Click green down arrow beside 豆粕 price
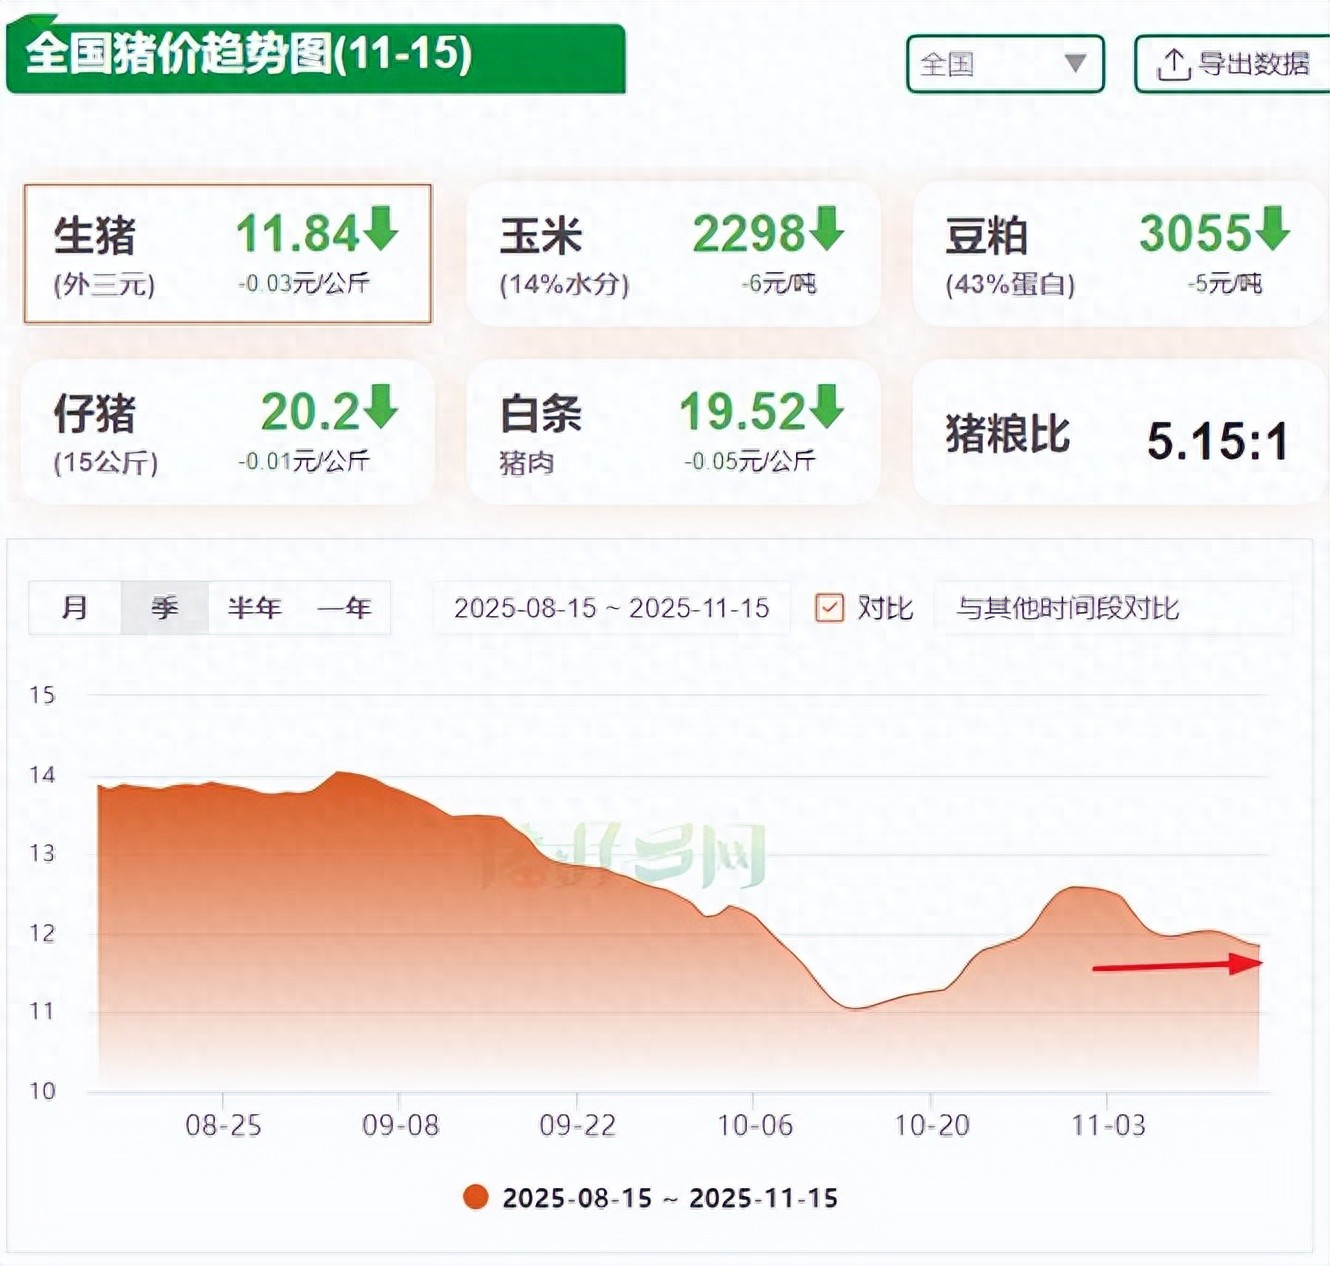 pyautogui.click(x=1272, y=228)
